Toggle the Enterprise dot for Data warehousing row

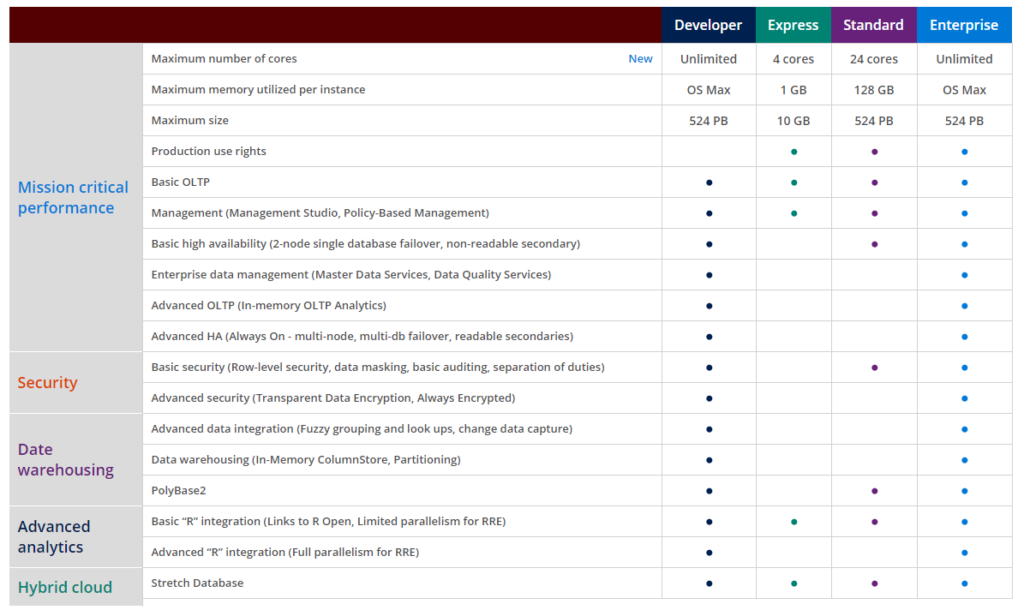[x=964, y=460]
